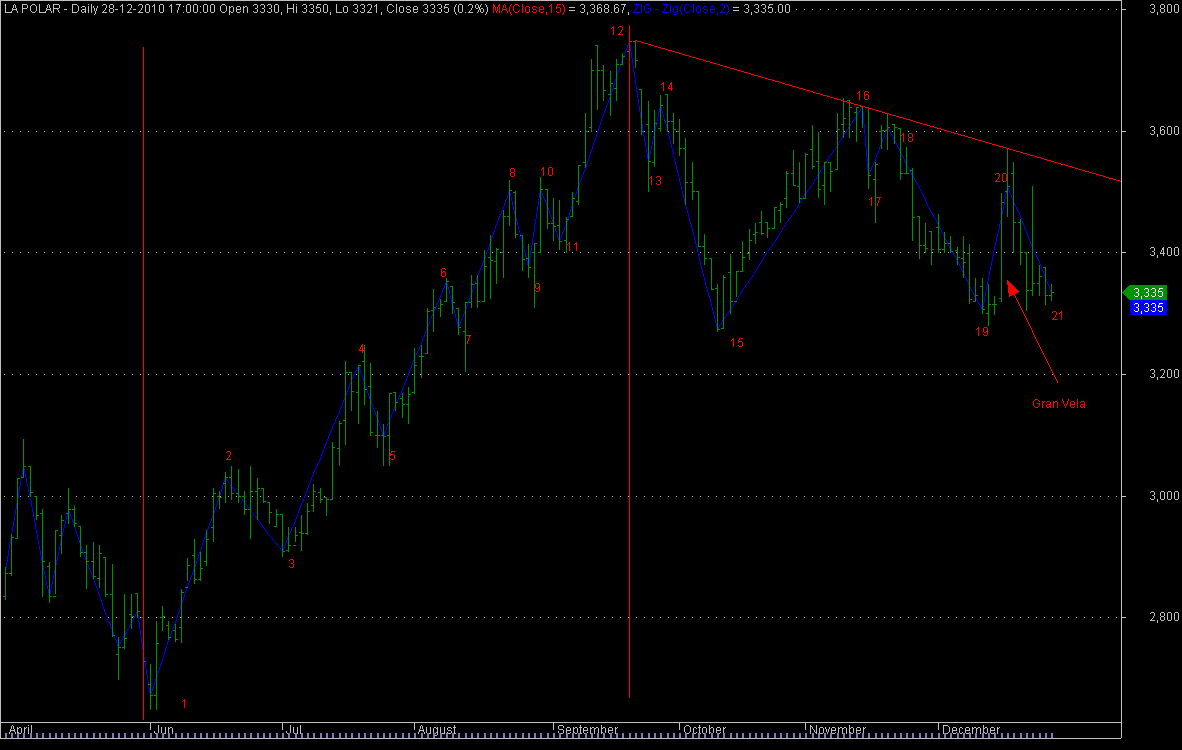Click the 3,200 price axis label
The image size is (1182, 750).
(x=1164, y=374)
